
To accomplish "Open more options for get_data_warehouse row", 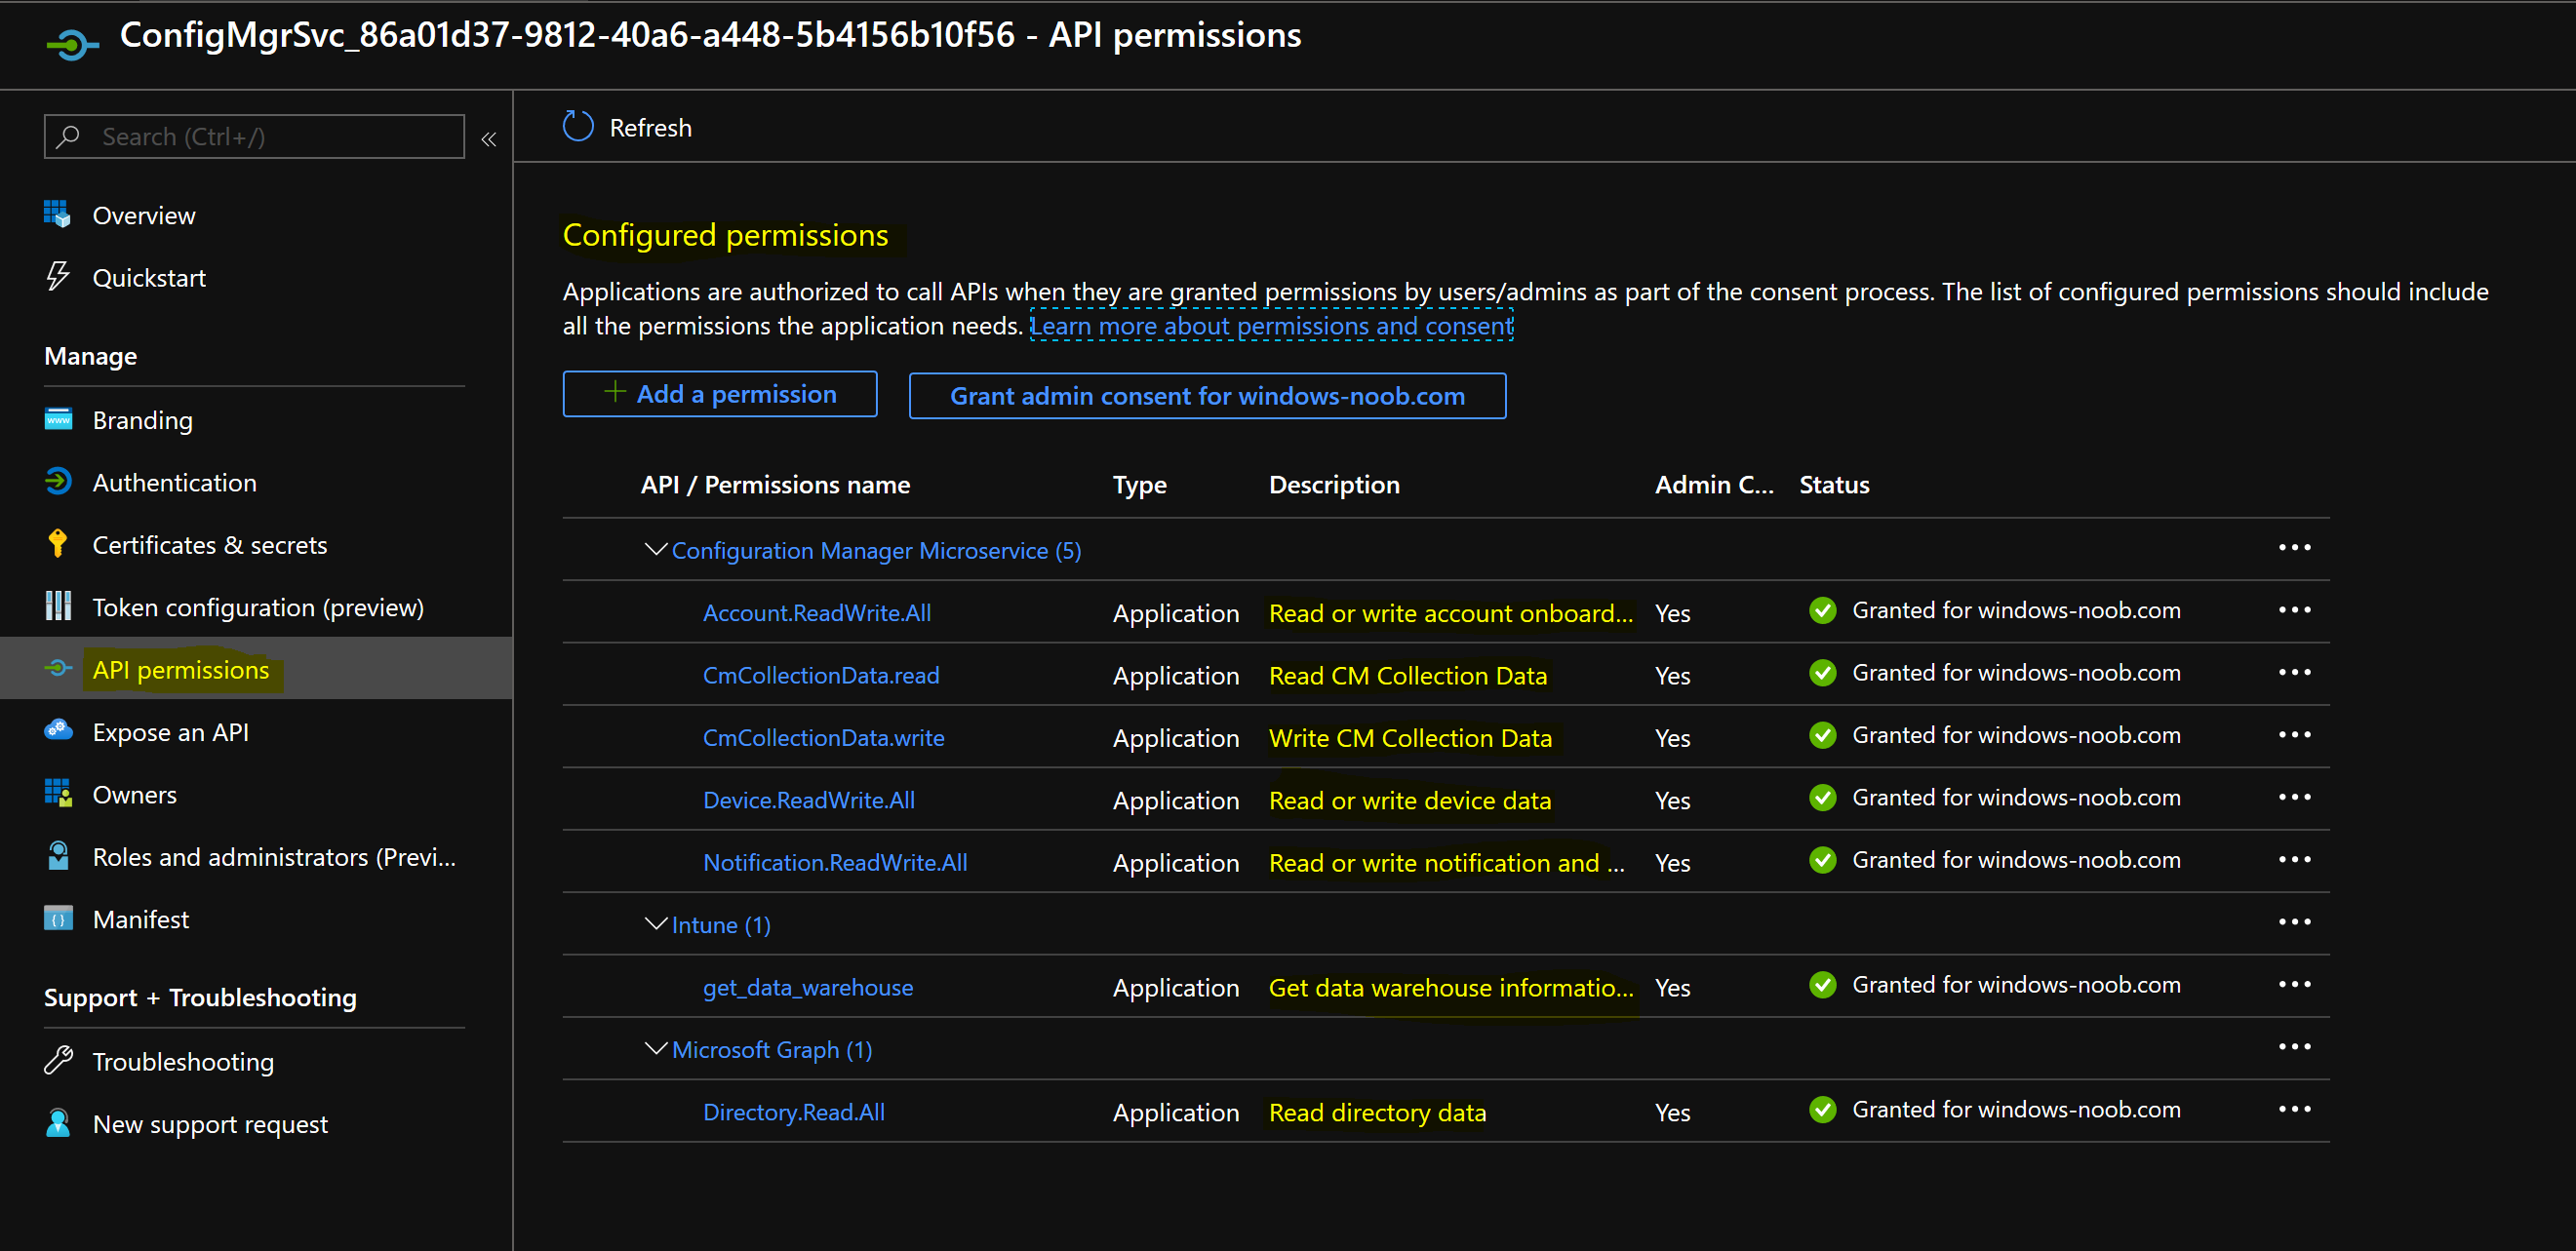I will [x=2294, y=984].
